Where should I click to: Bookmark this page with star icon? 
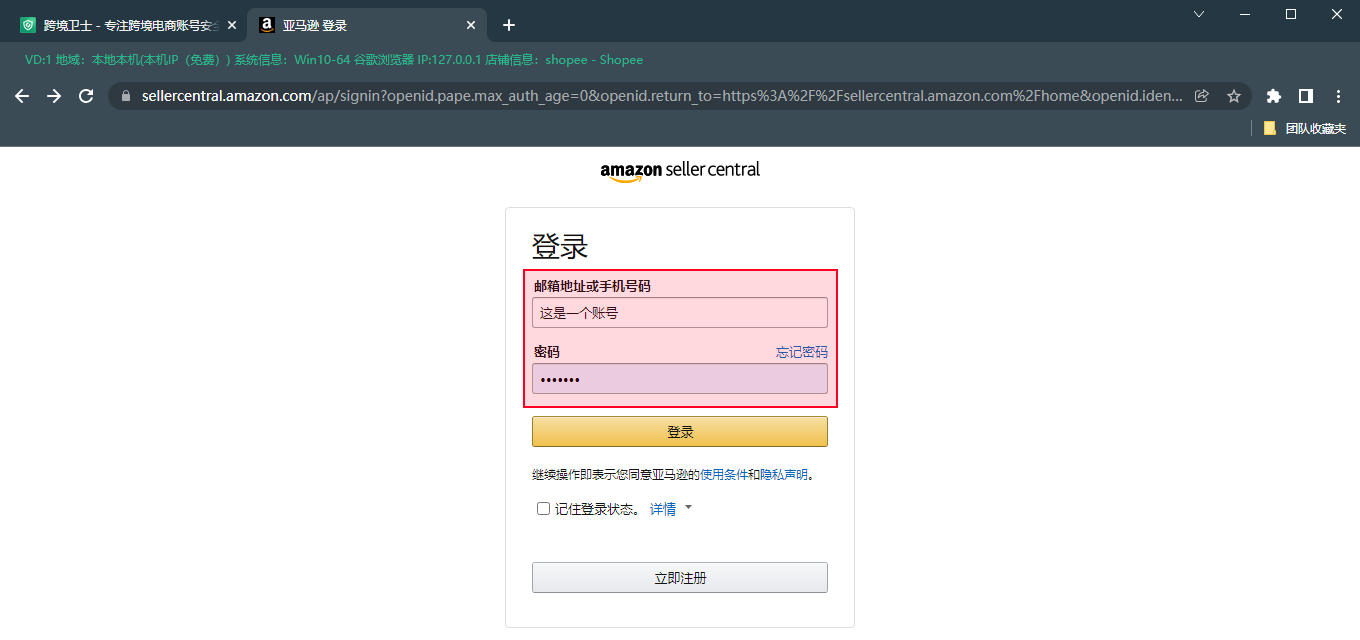1234,96
